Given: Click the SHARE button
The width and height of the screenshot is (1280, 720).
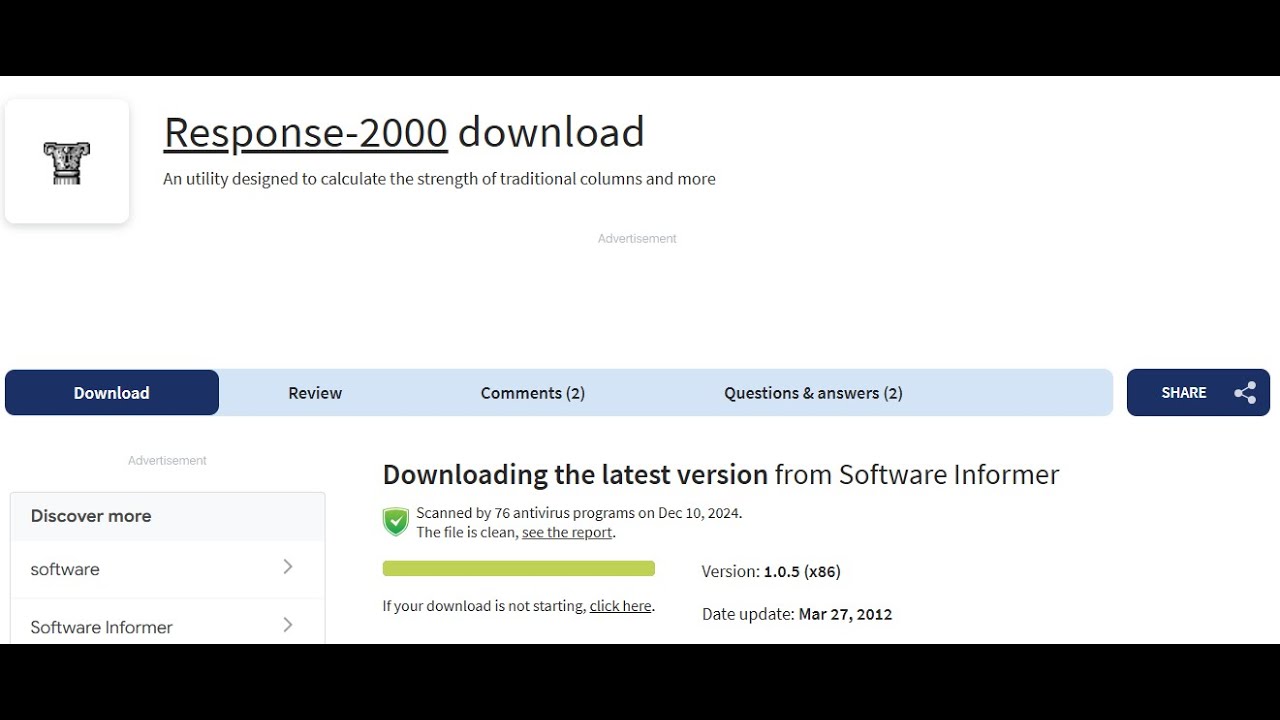Looking at the screenshot, I should 1198,393.
